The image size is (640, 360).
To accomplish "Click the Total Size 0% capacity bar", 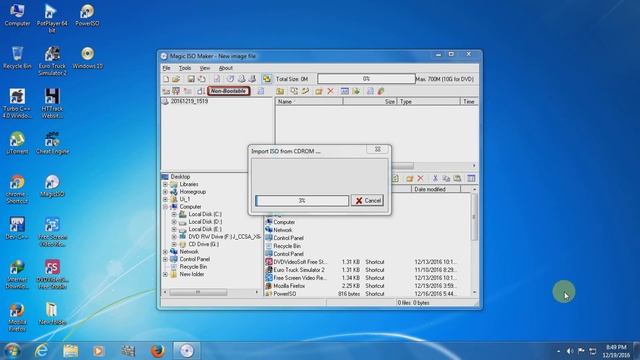I will pos(366,79).
